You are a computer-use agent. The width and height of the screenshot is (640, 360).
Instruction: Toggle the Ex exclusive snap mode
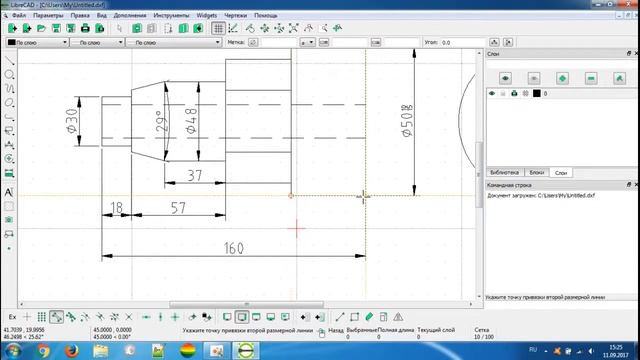point(12,317)
